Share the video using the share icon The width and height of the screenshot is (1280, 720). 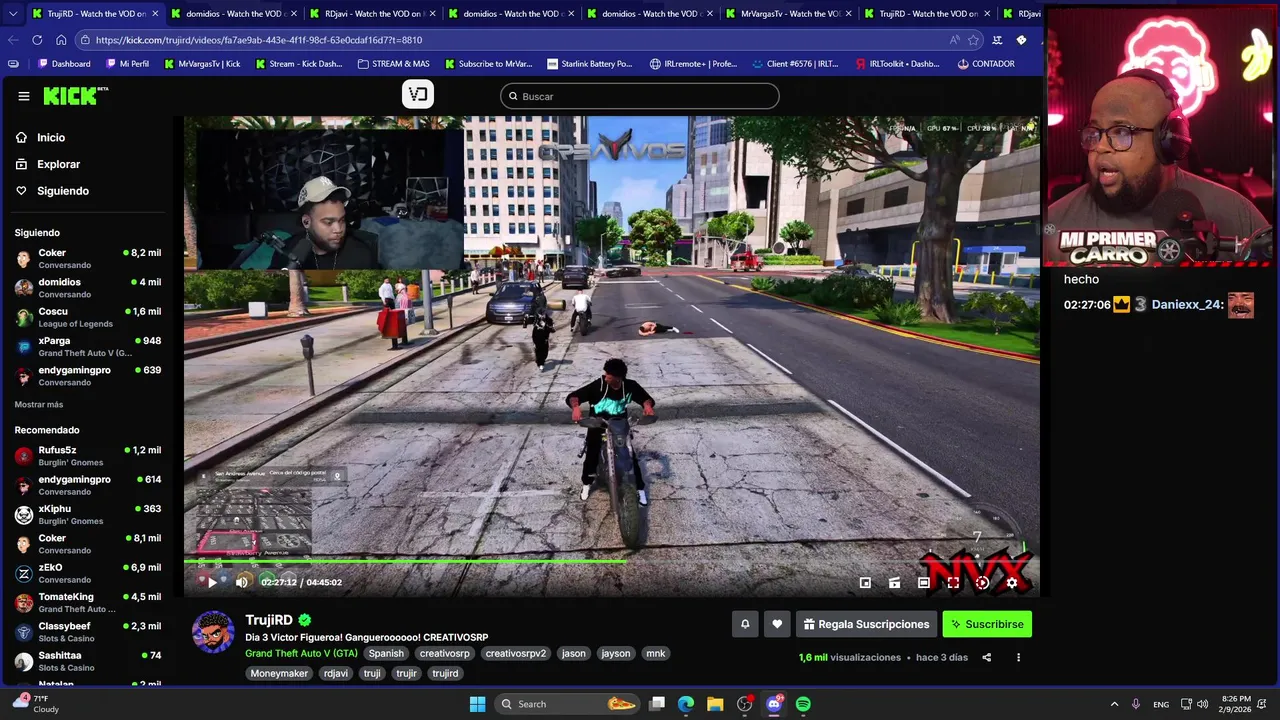click(x=987, y=658)
